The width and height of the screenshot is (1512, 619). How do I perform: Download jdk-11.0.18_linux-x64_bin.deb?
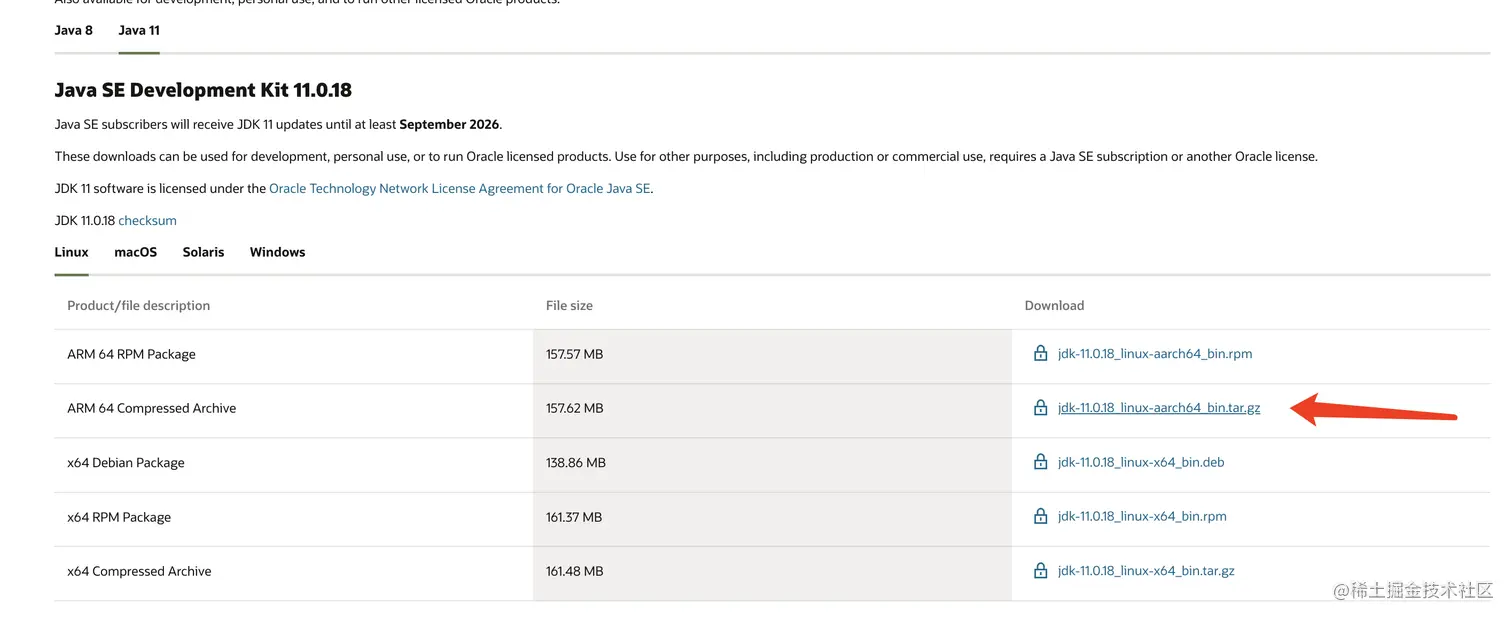pos(1141,462)
